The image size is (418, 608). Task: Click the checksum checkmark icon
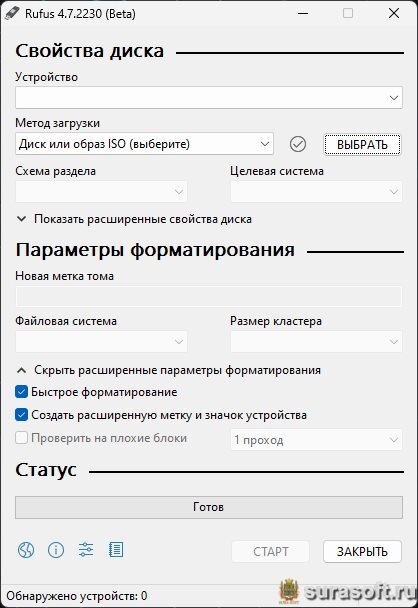tap(298, 144)
